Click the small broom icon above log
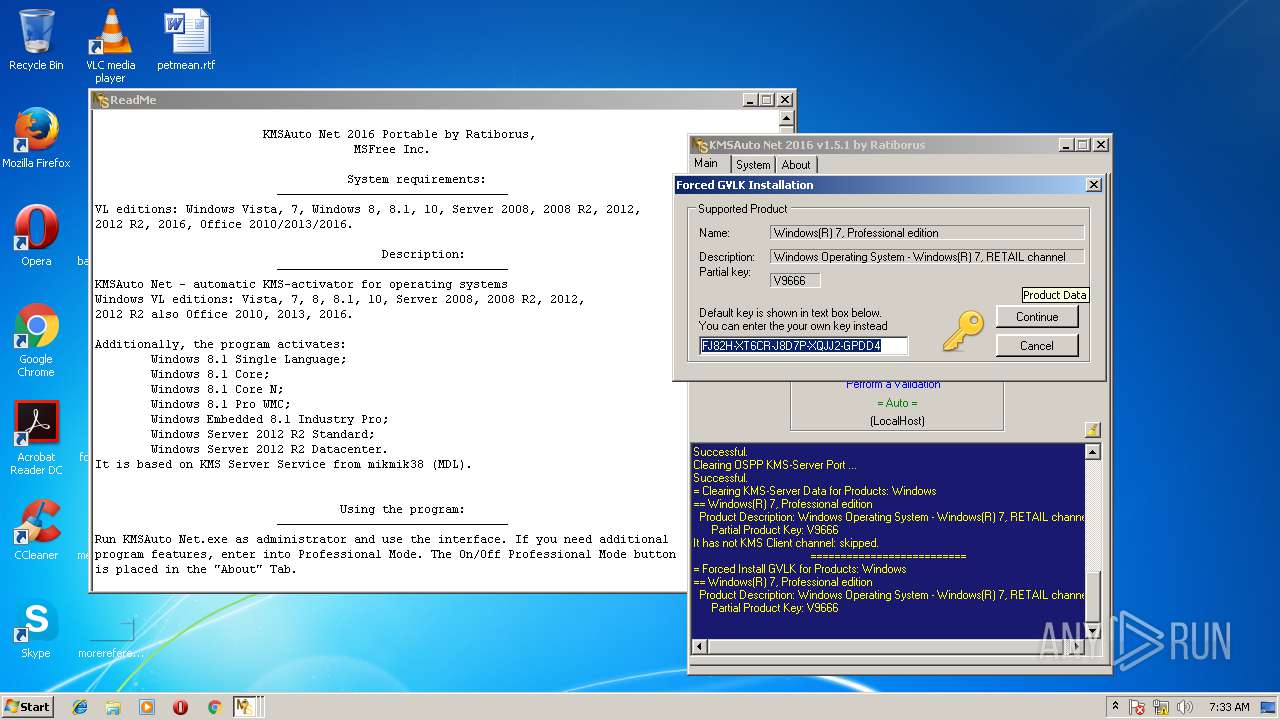The image size is (1280, 720). pyautogui.click(x=1092, y=430)
